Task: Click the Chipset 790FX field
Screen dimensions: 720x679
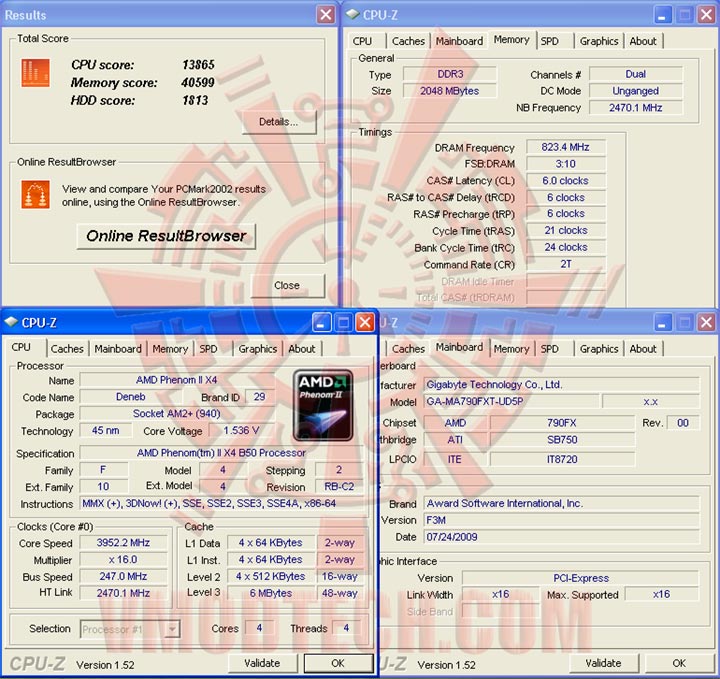Action: tap(562, 423)
